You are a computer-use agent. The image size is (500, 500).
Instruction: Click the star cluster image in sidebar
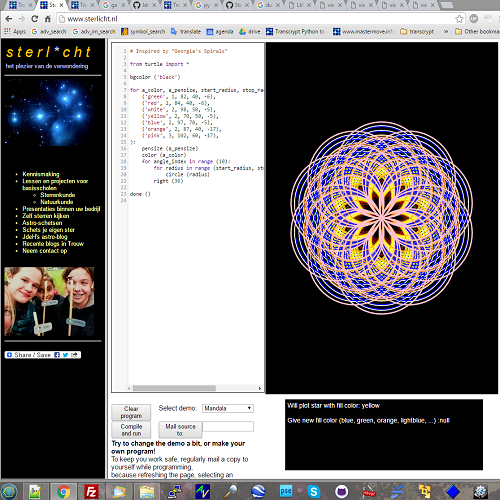click(x=49, y=112)
